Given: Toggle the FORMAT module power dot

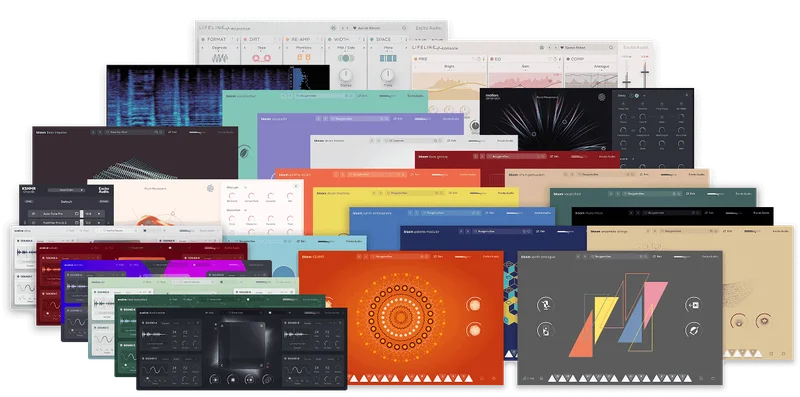Looking at the screenshot, I should click(203, 39).
